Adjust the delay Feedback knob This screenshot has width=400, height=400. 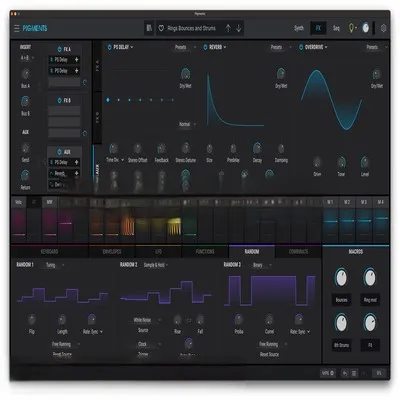point(161,149)
